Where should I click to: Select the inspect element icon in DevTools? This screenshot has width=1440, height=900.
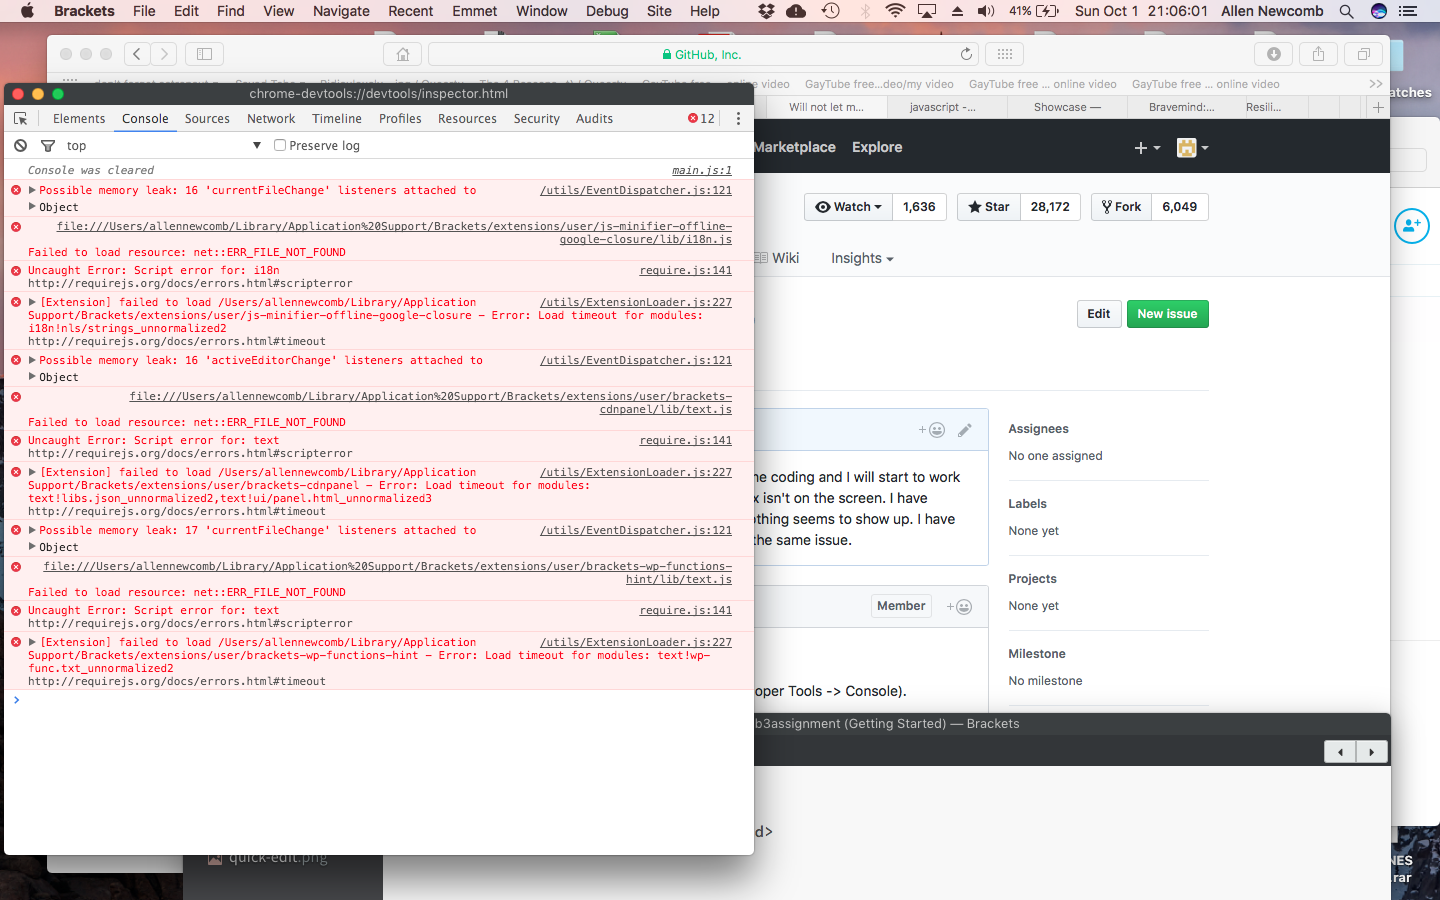[21, 118]
